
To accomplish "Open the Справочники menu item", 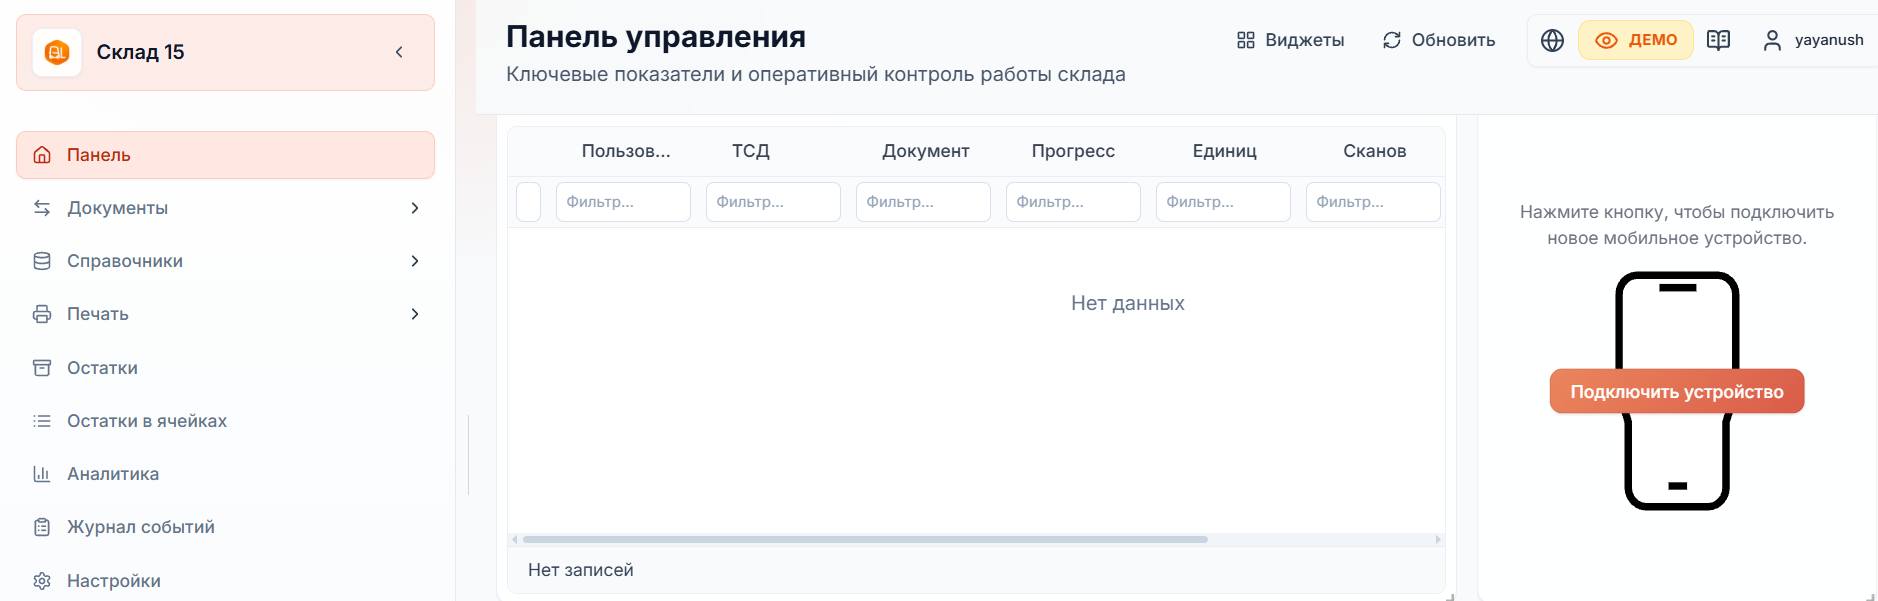I will [225, 261].
